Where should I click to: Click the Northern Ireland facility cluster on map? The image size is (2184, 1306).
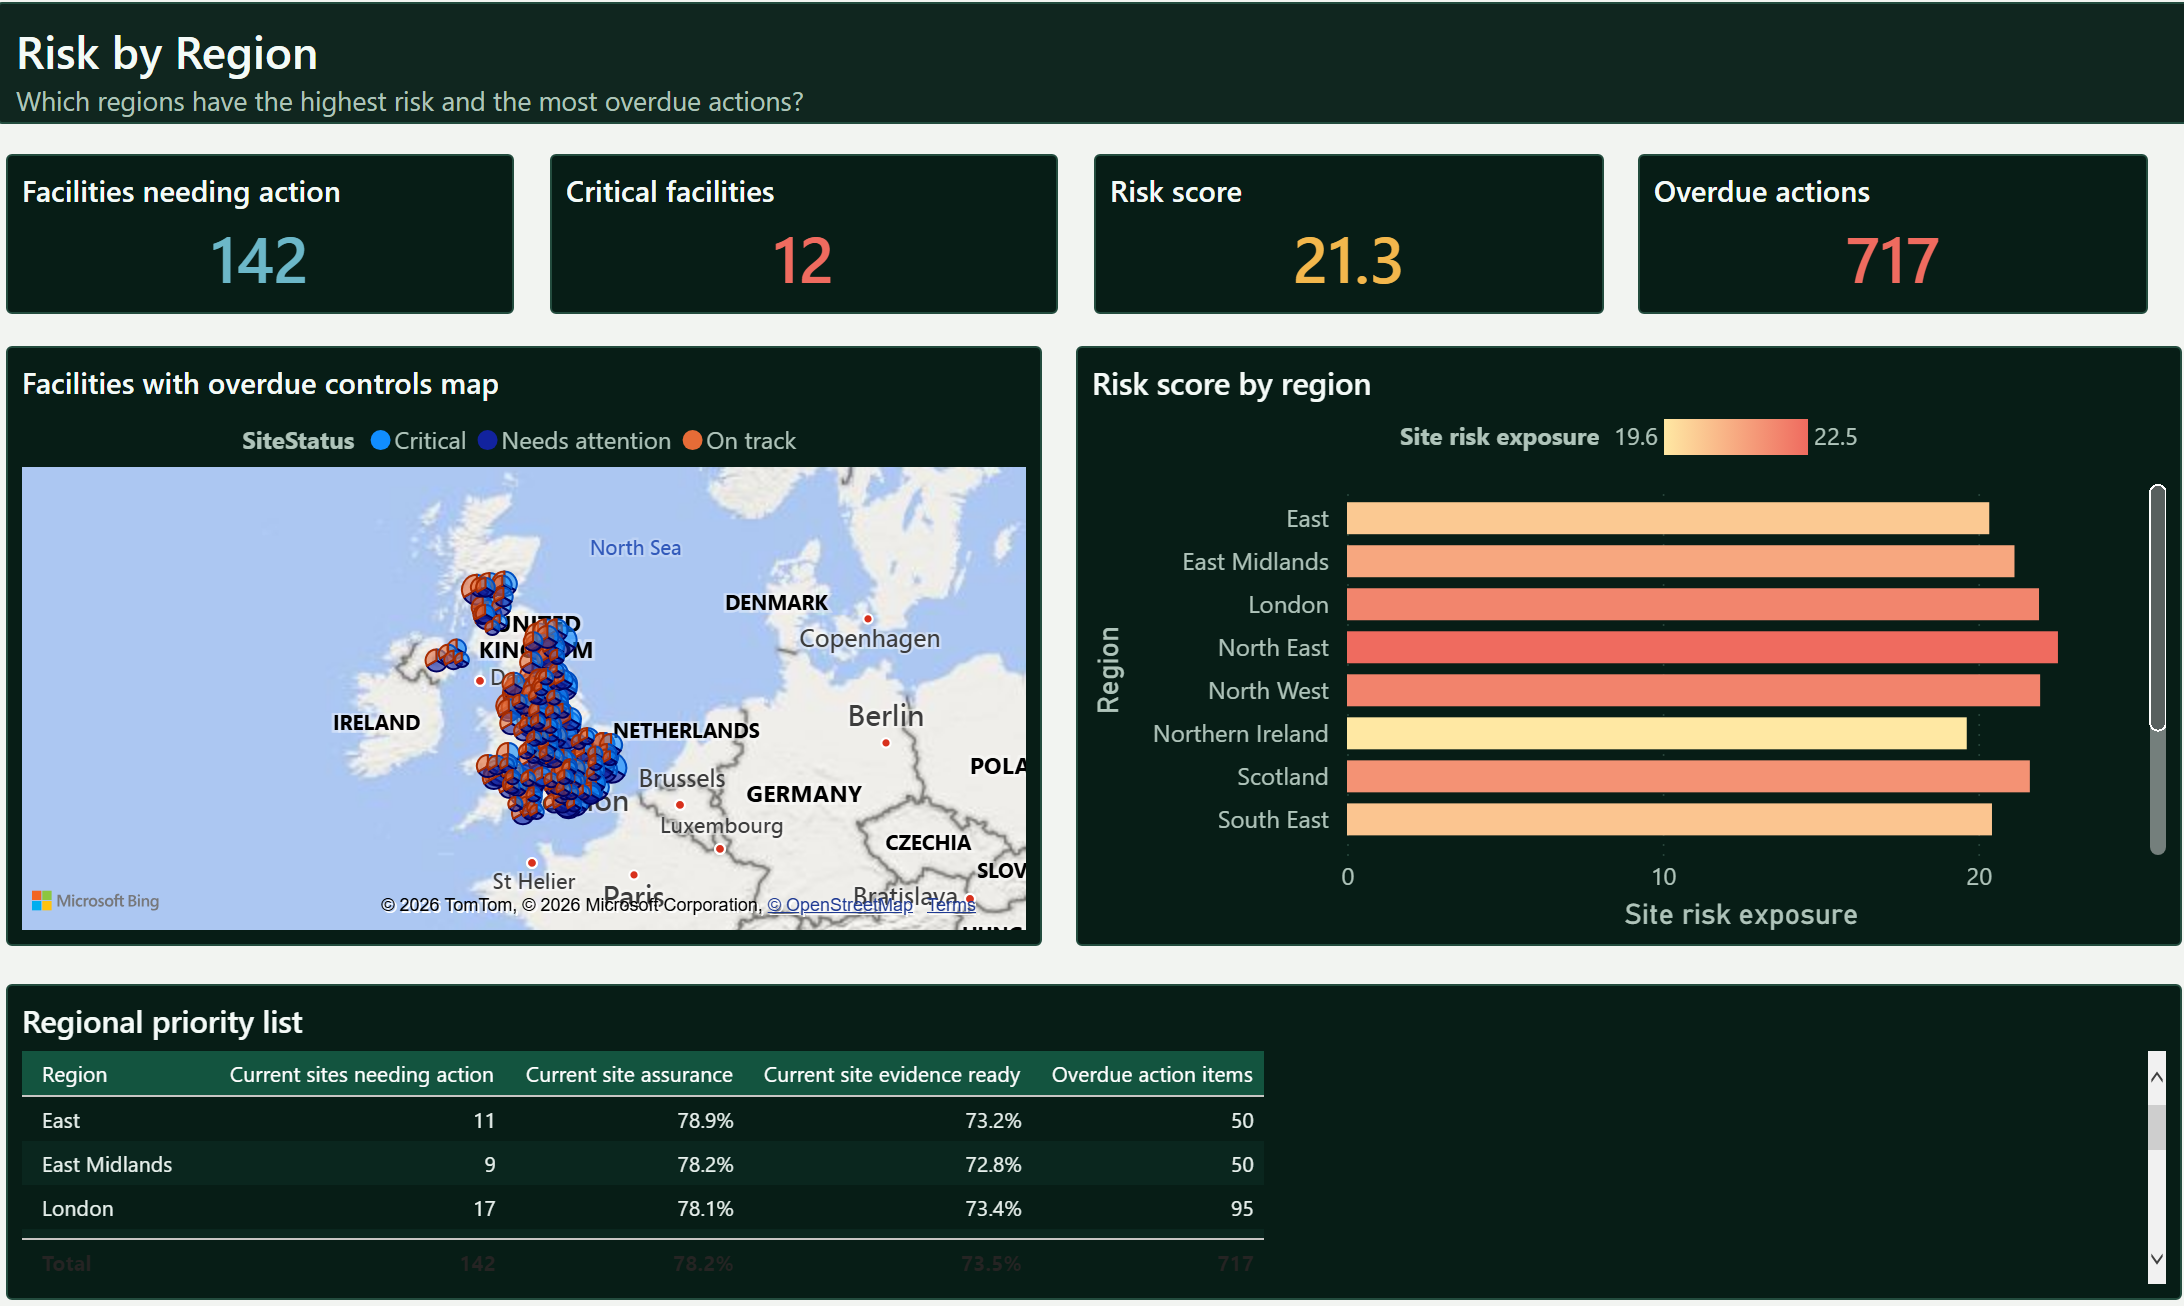click(447, 656)
